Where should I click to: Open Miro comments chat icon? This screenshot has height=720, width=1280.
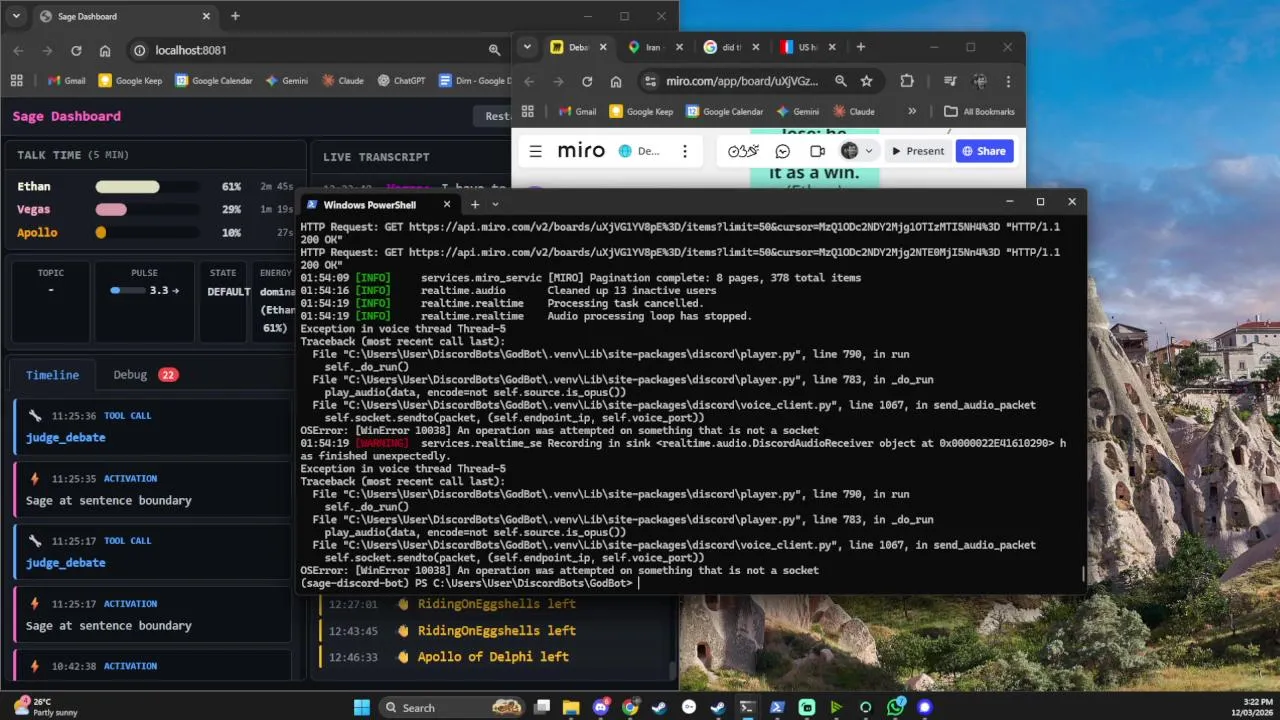tap(783, 151)
